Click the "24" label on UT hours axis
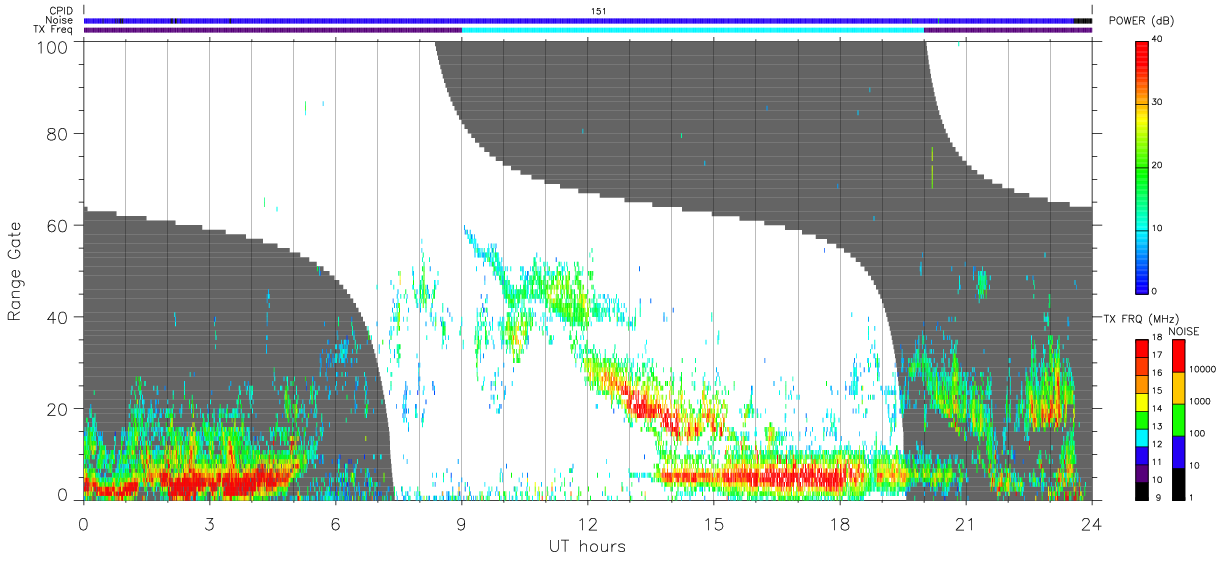The width and height of the screenshot is (1228, 567). (1091, 523)
